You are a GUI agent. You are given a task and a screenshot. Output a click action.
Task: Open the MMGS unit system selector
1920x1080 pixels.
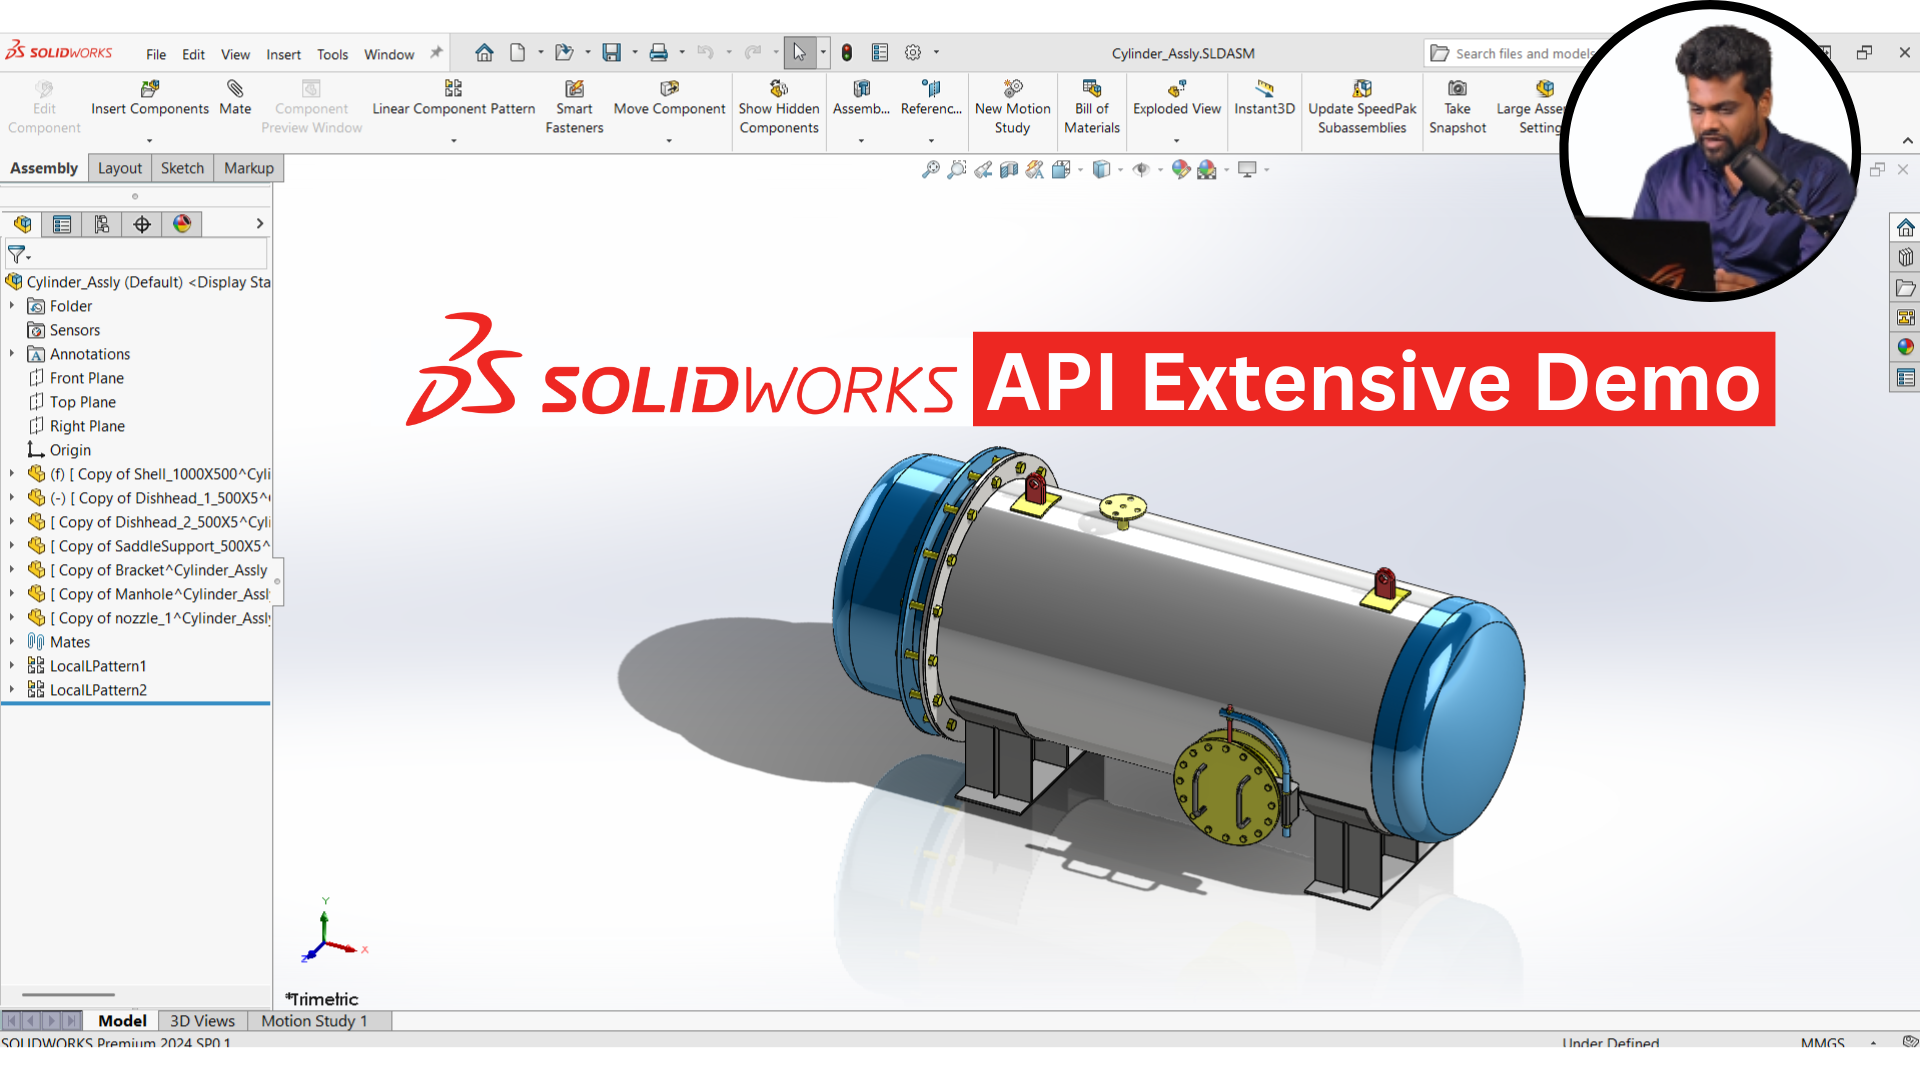coord(1822,1042)
